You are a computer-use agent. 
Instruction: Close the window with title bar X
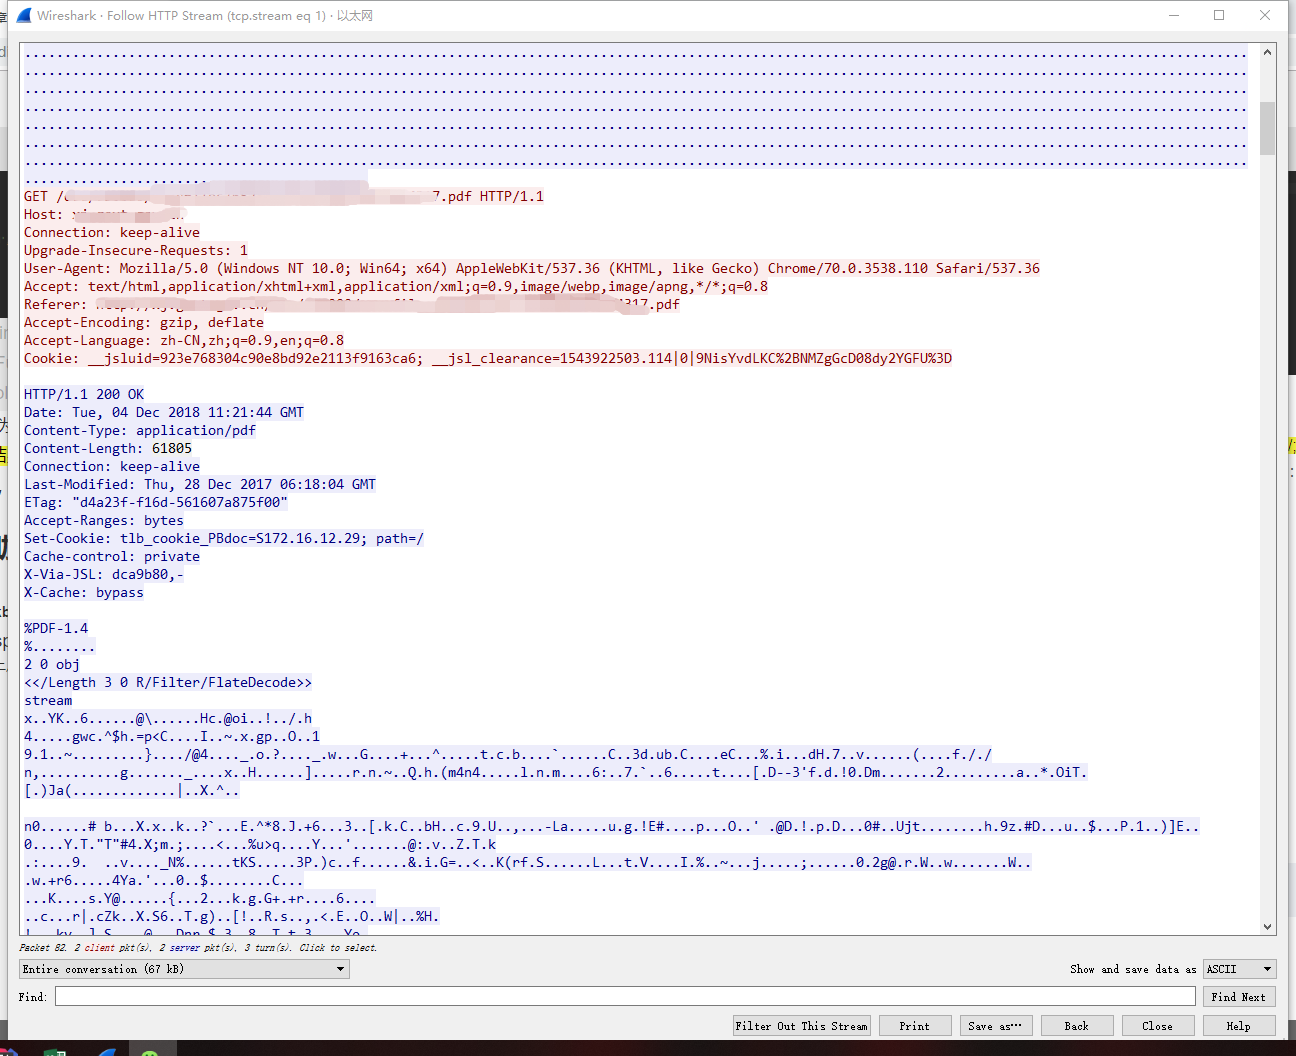[1265, 15]
